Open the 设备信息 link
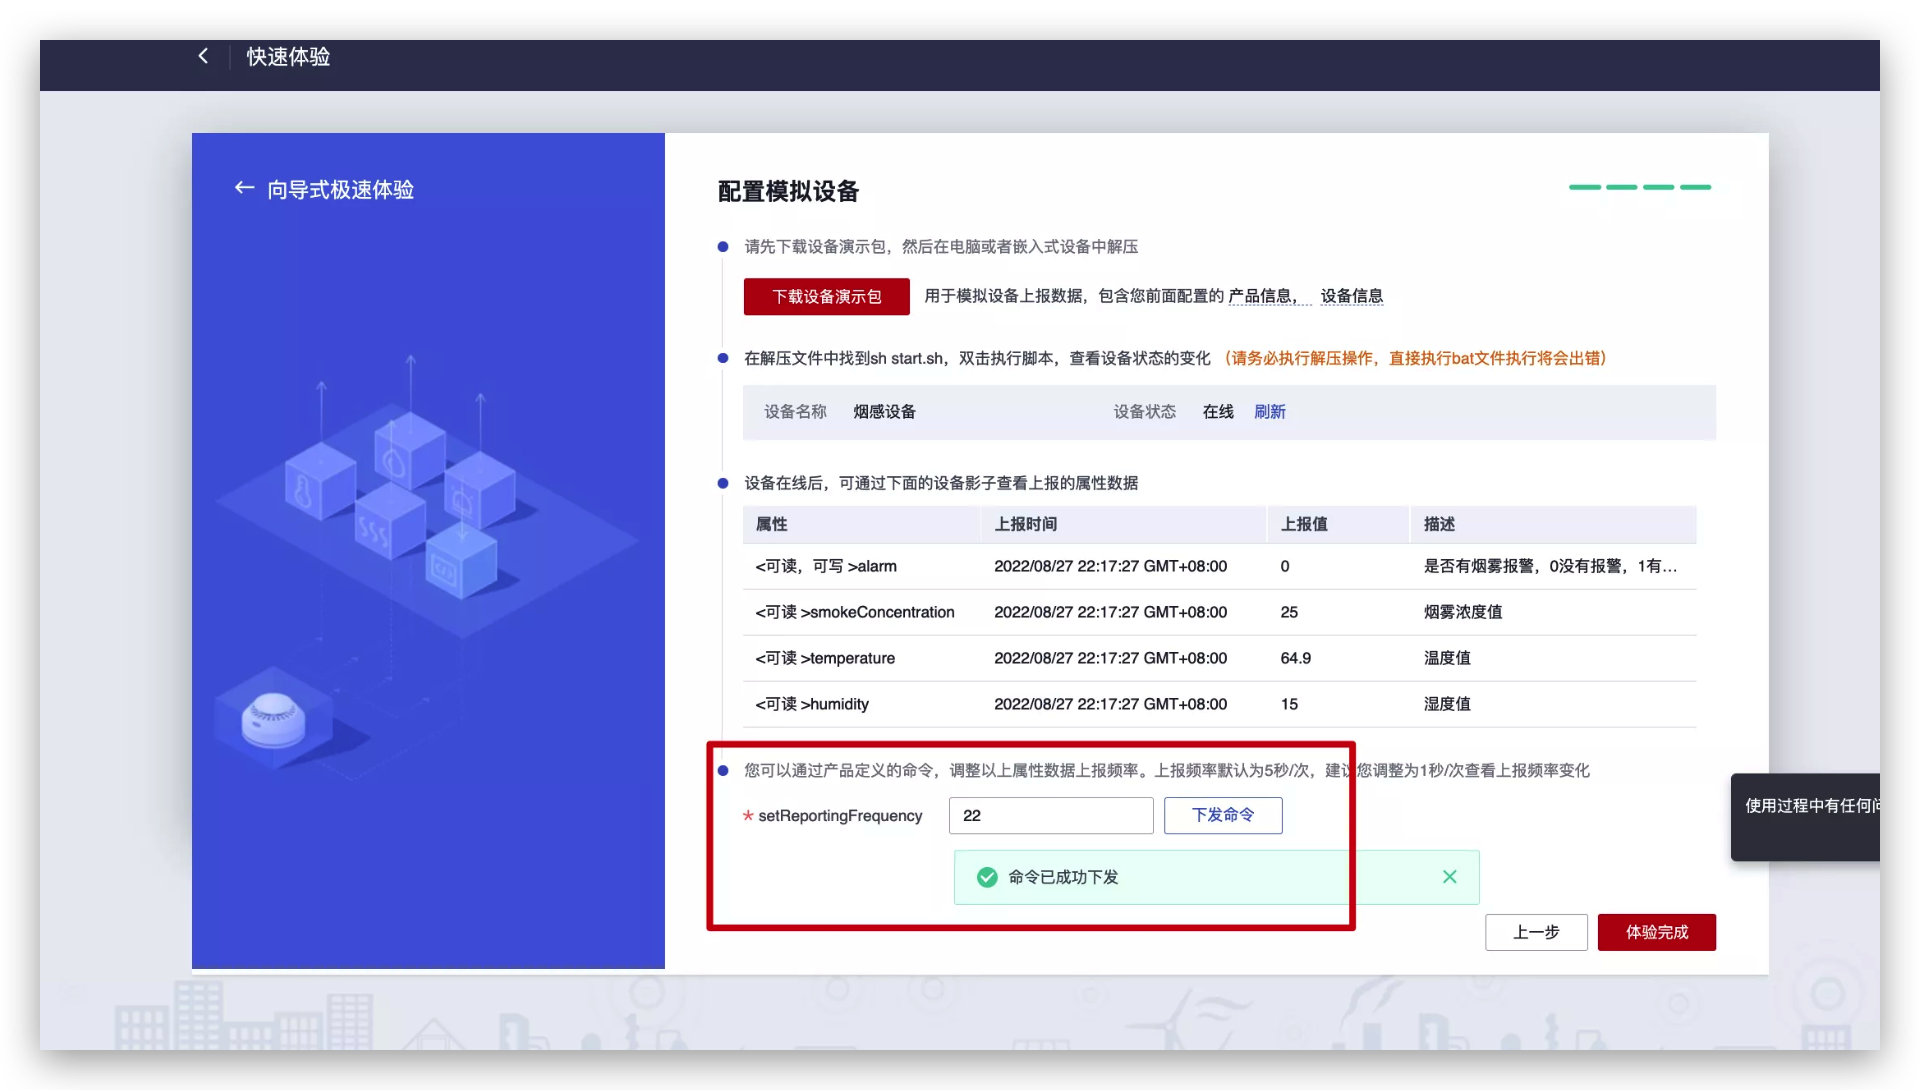1920x1090 pixels. coord(1351,296)
